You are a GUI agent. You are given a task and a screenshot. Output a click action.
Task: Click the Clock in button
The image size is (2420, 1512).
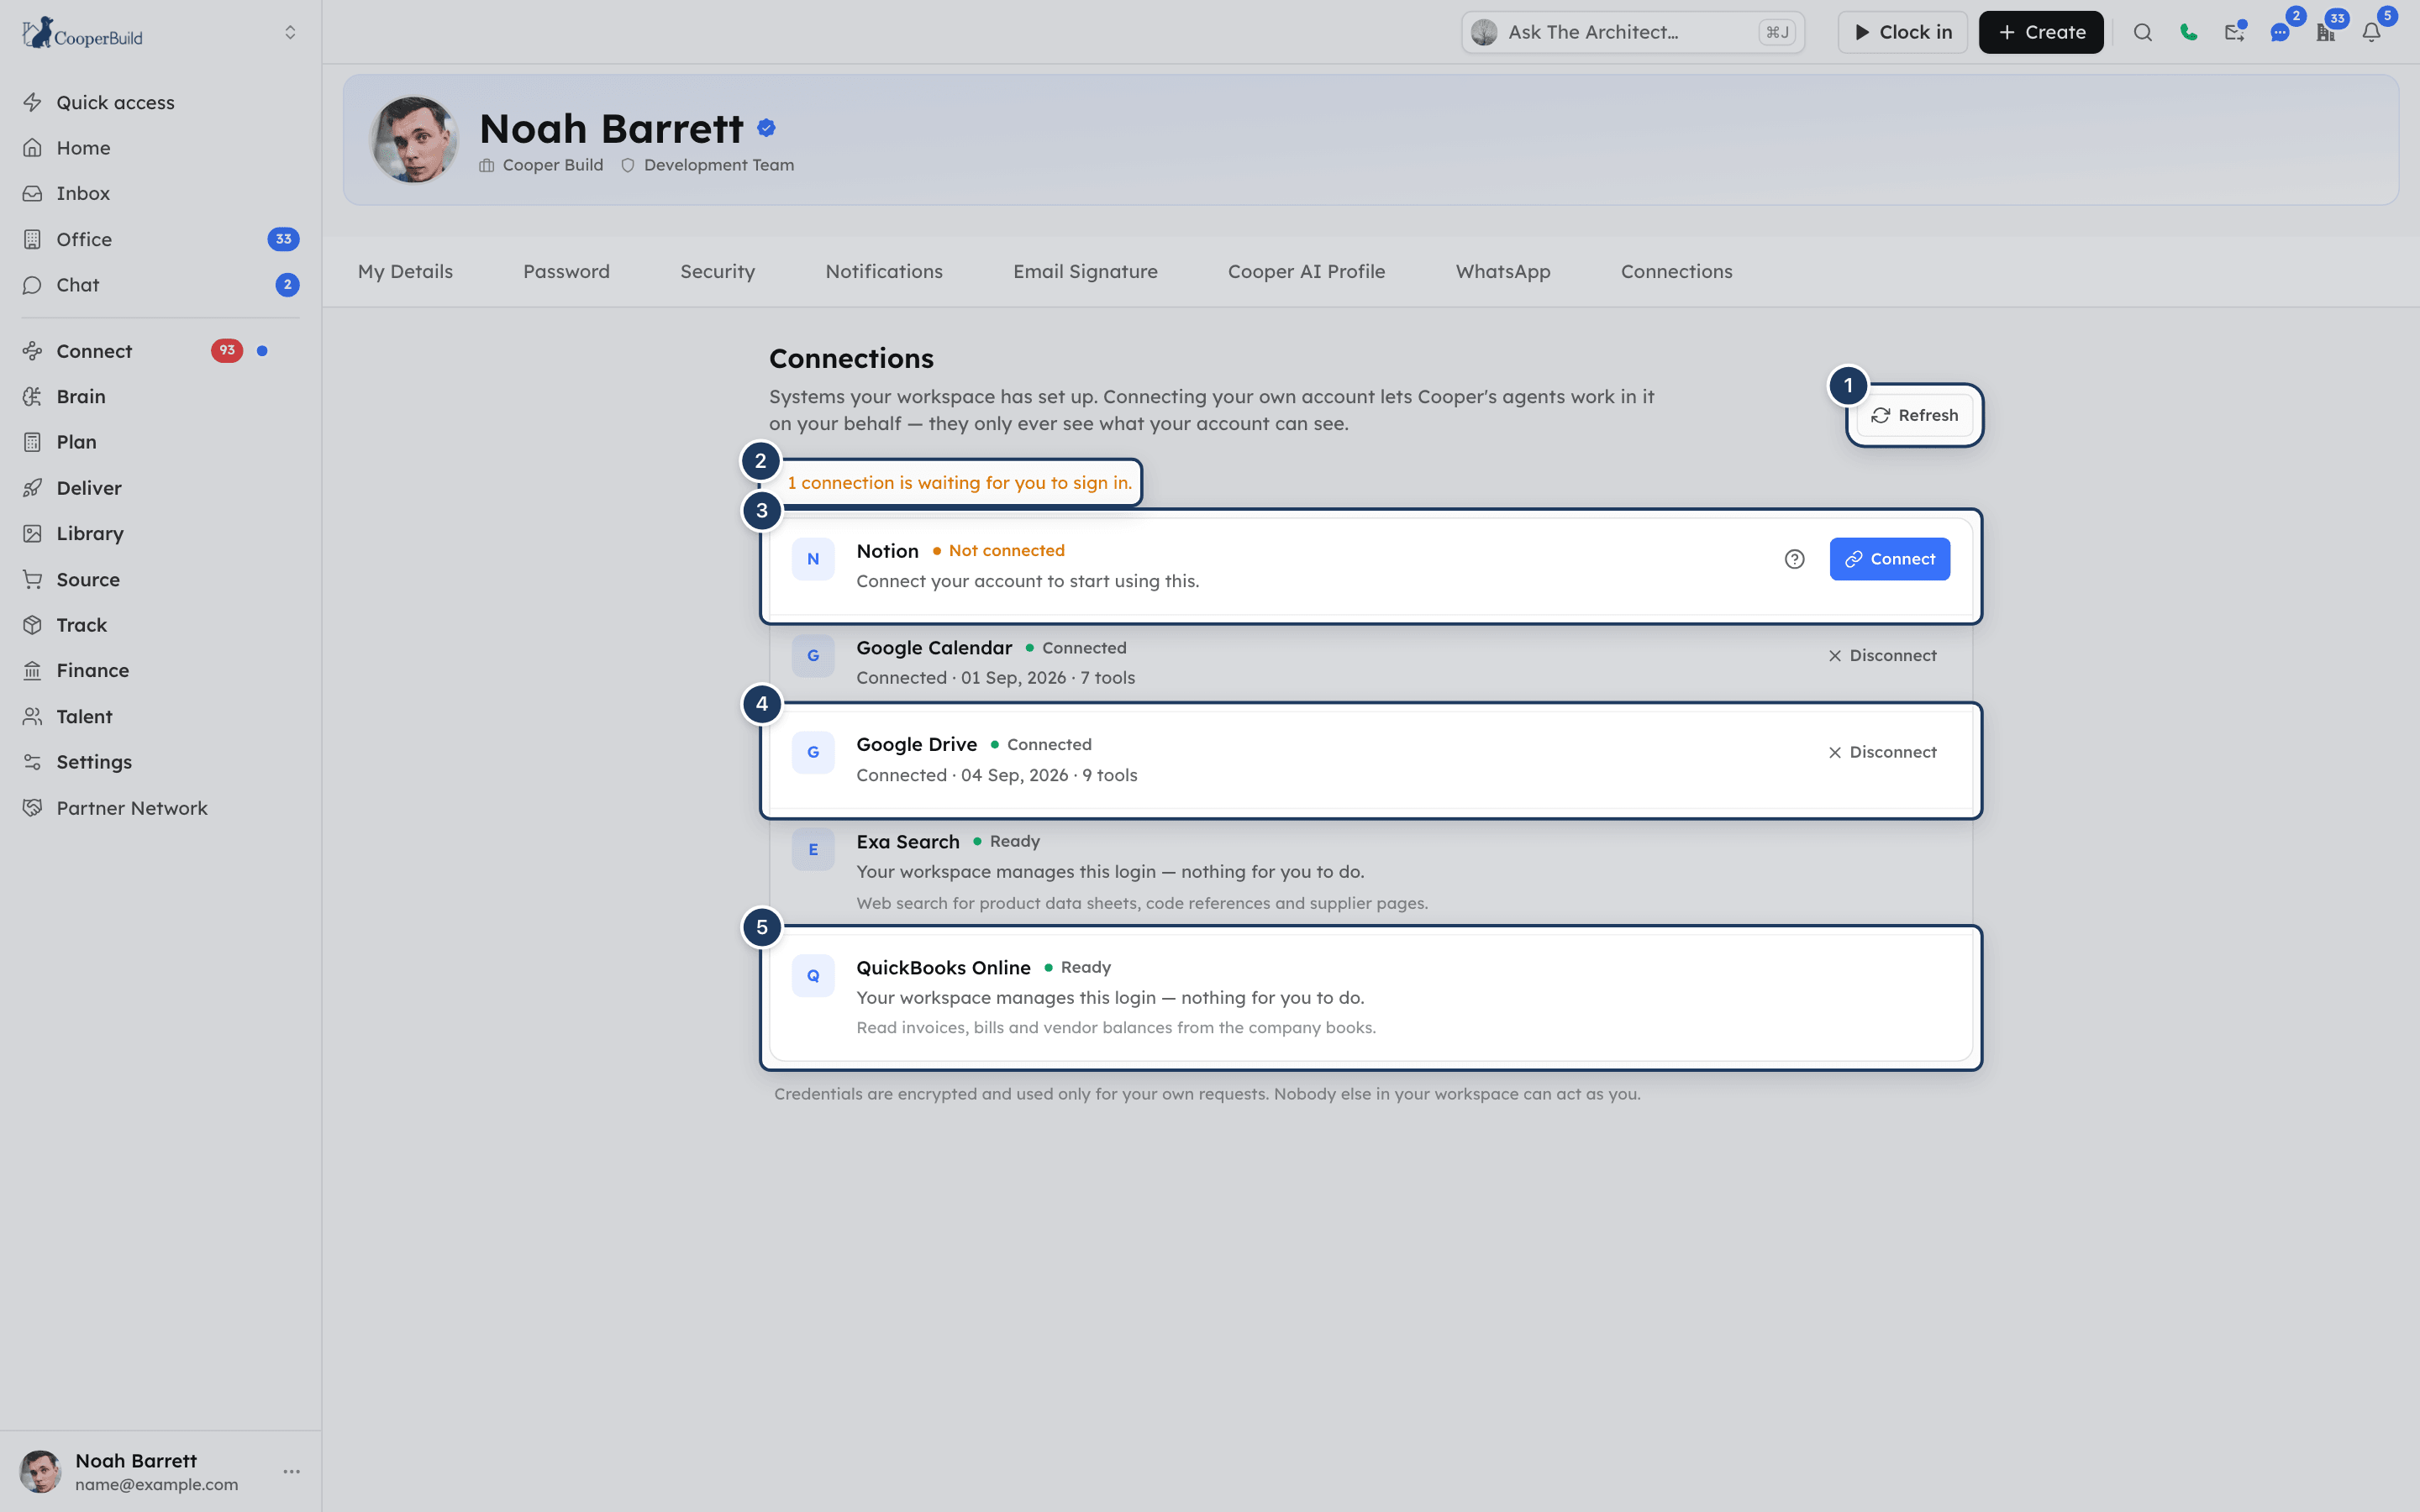1902,32
